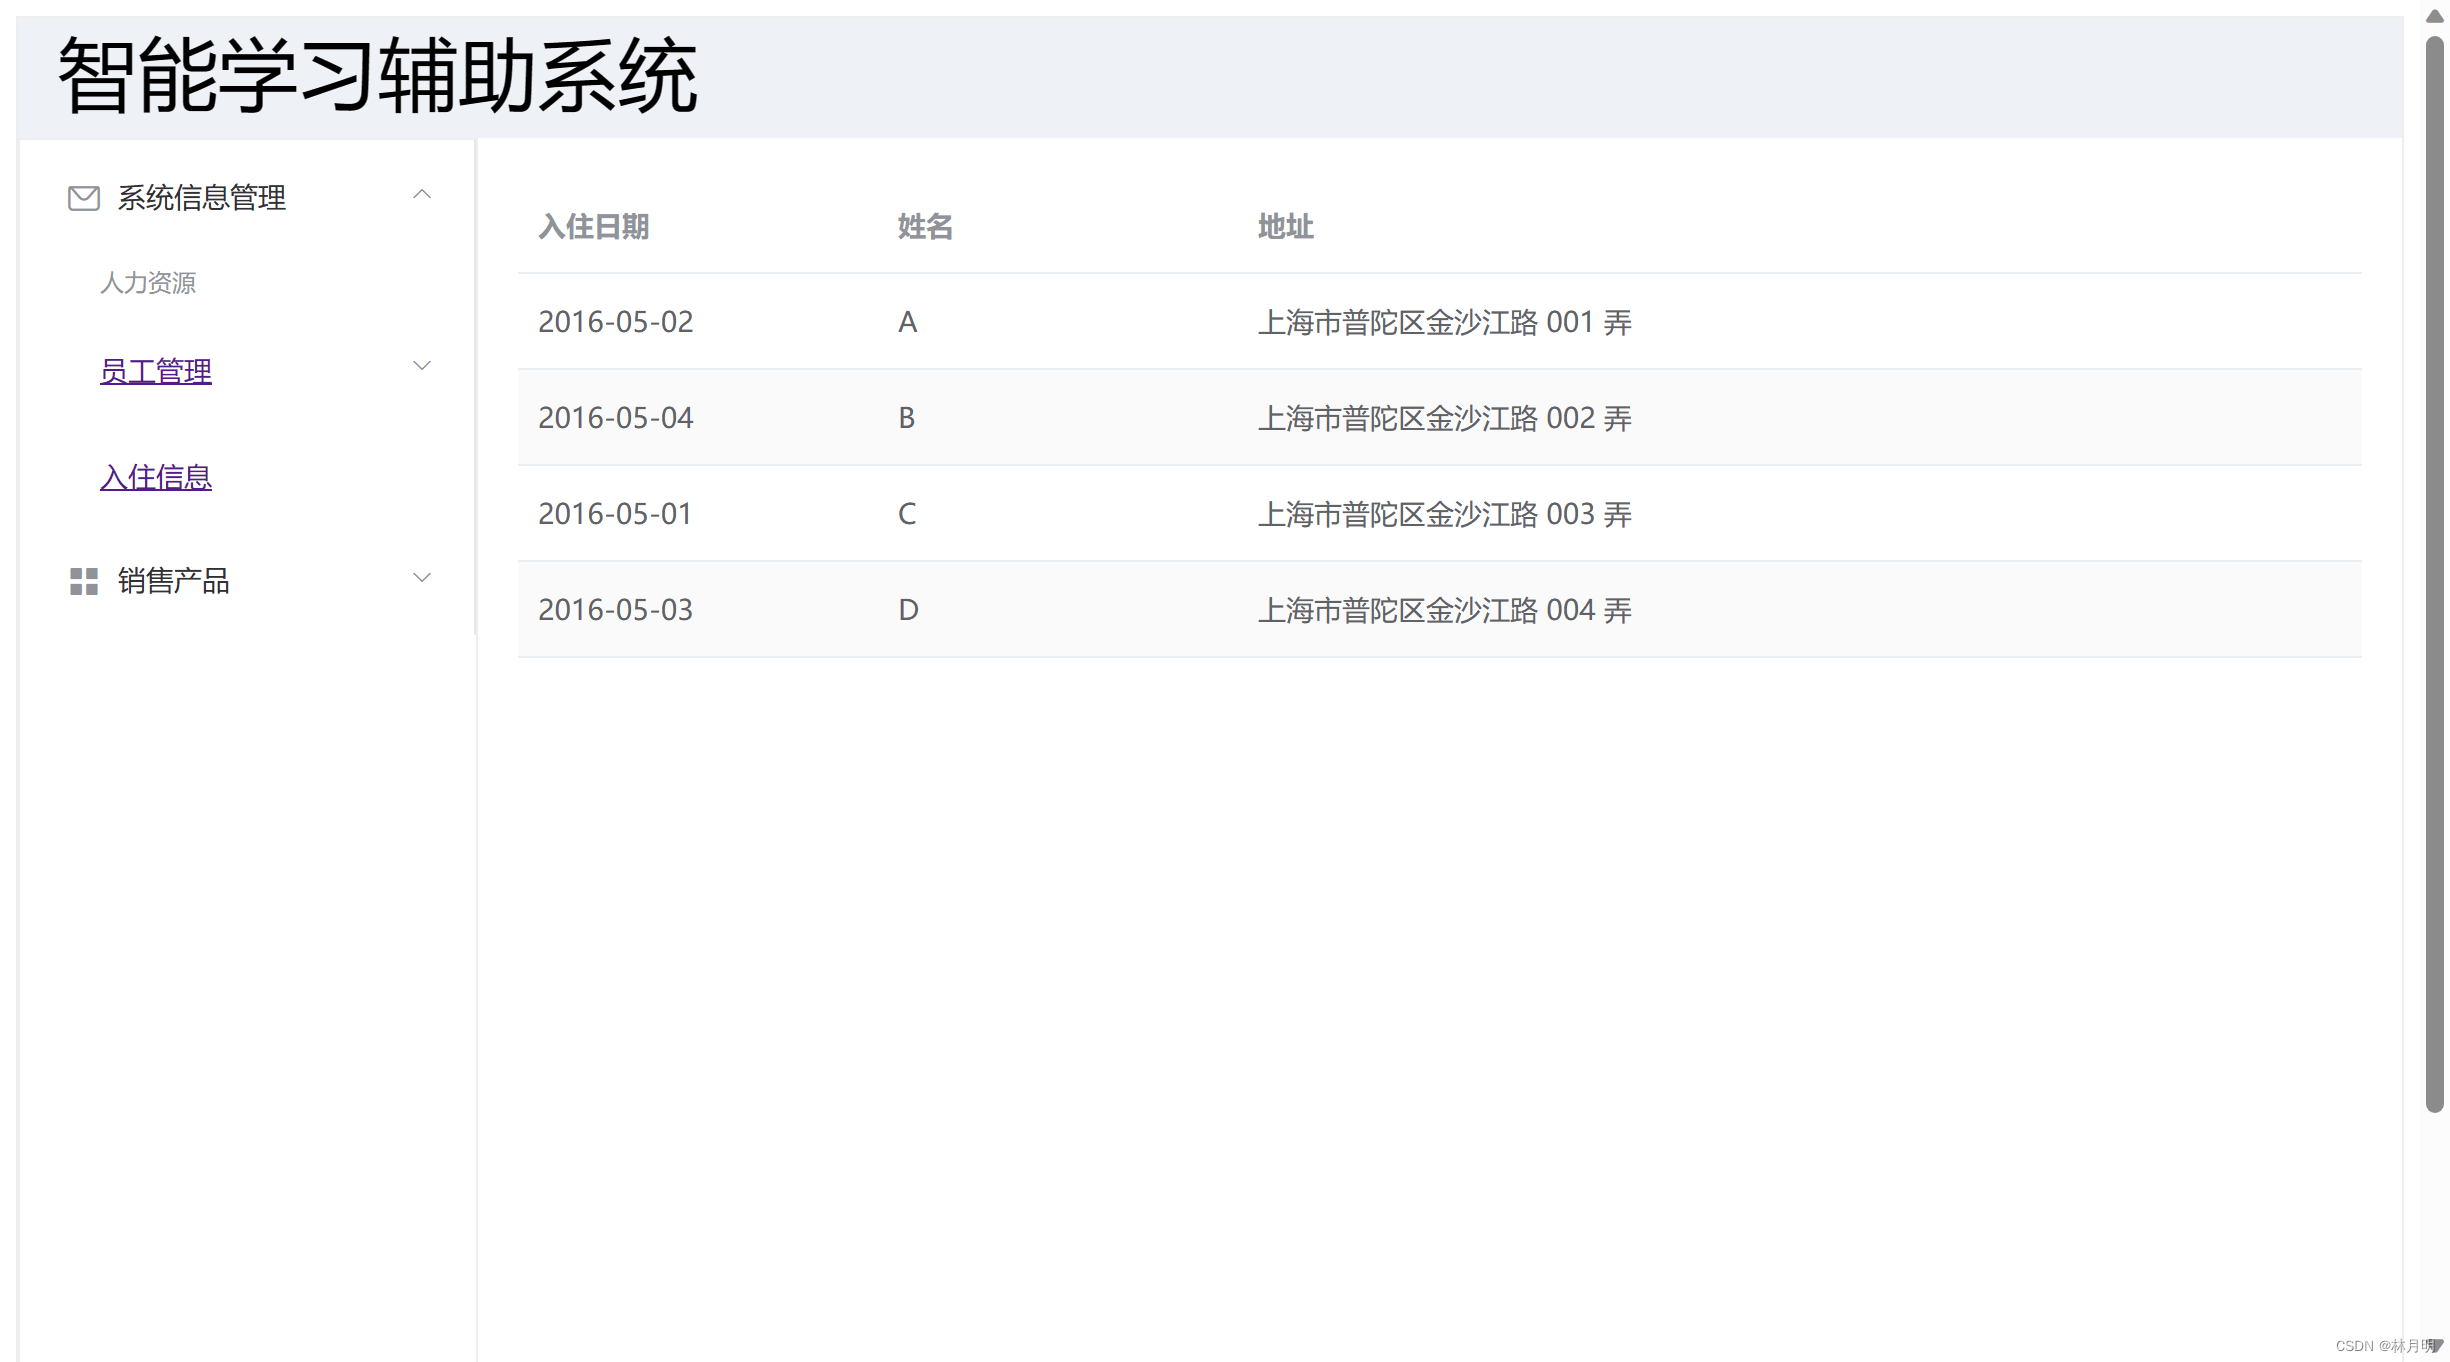Select the date cell 2016-05-04

616,418
